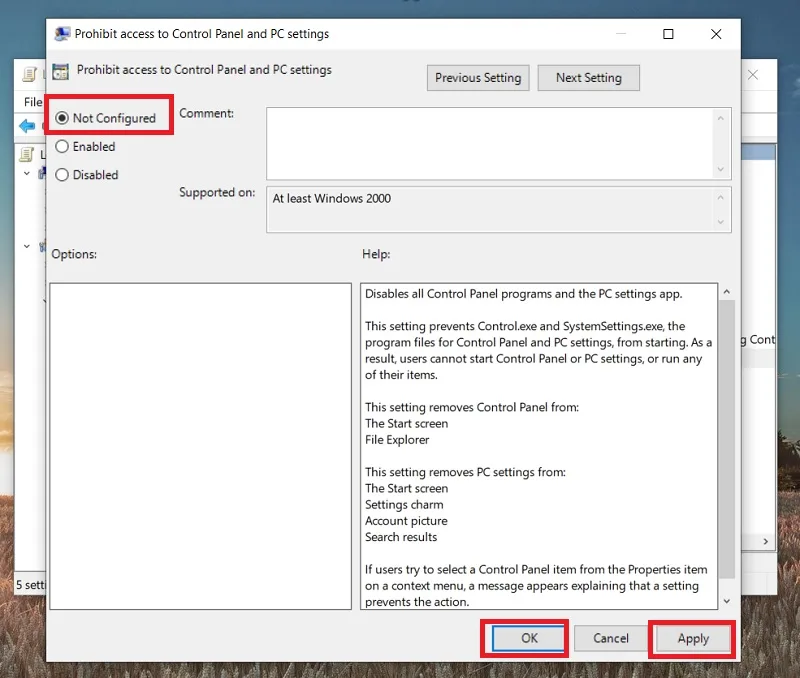
Task: Click the blue Back arrow in background window
Action: pos(27,125)
